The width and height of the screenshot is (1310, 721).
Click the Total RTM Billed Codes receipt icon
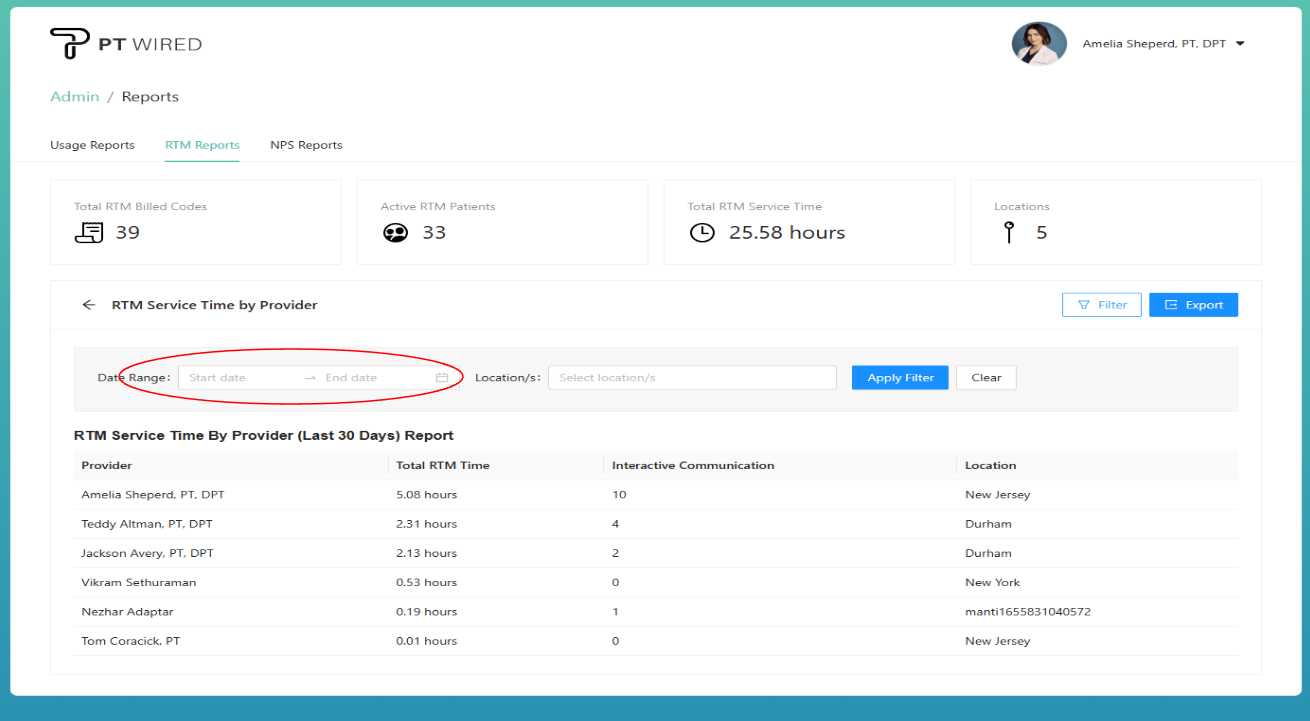pyautogui.click(x=89, y=233)
